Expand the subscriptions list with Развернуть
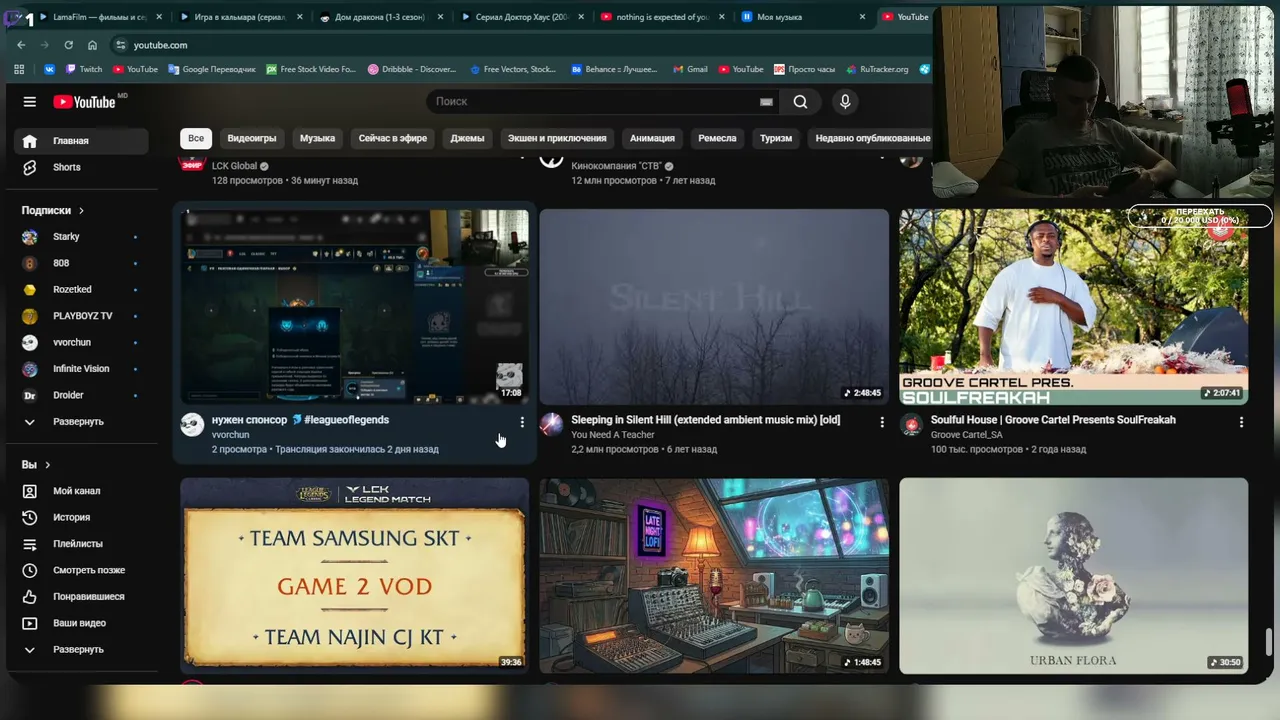The image size is (1280, 720). (x=82, y=422)
